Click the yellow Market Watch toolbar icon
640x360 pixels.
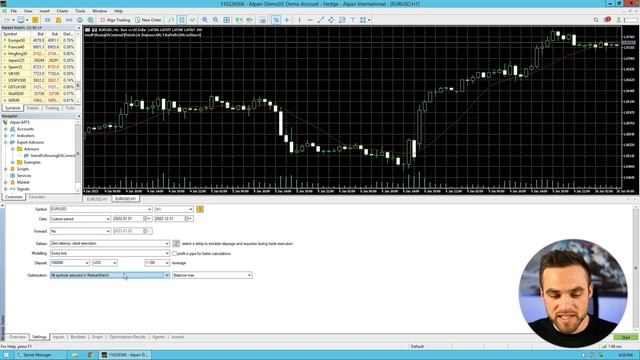[x=36, y=20]
